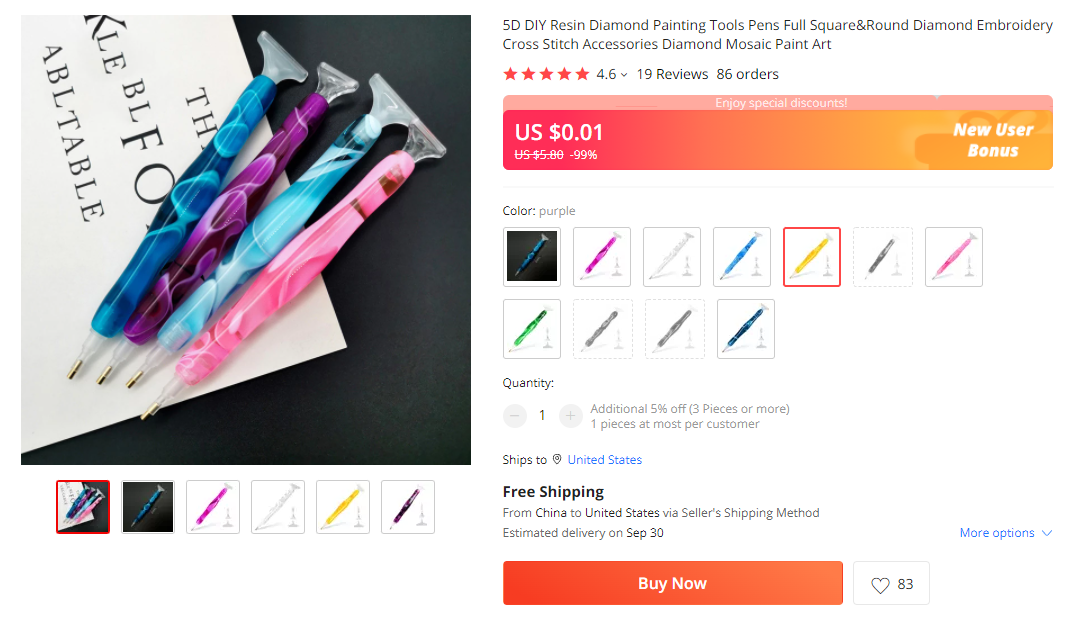View the dark purple pen gallery thumbnail
This screenshot has height=619, width=1075.
pos(408,507)
